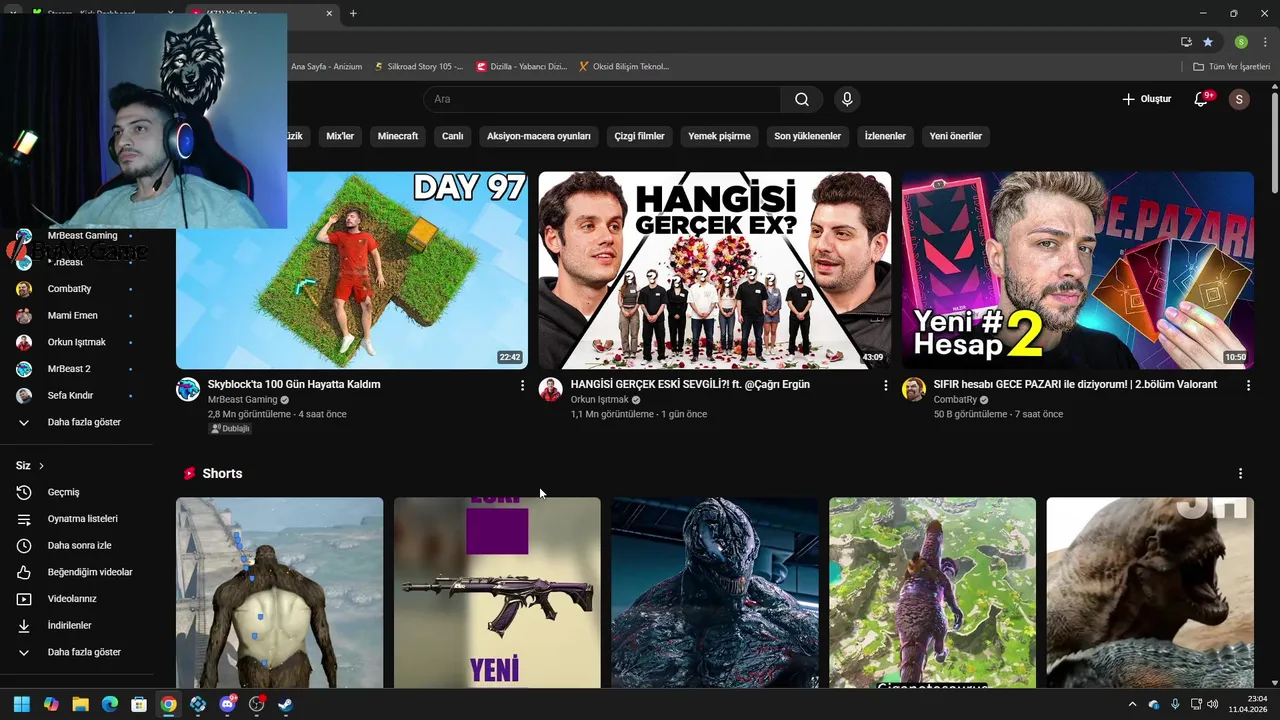Focus the Ara search input field
Viewport: 1280px width, 720px height.
point(602,99)
